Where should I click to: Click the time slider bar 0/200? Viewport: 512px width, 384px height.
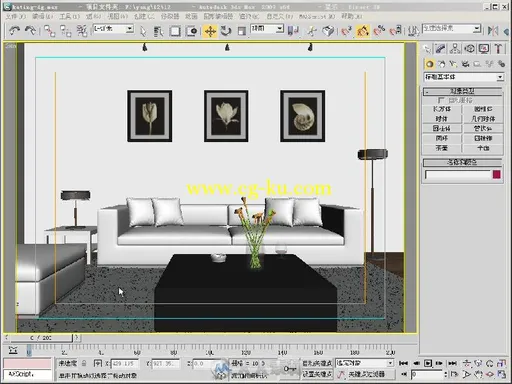[41, 338]
